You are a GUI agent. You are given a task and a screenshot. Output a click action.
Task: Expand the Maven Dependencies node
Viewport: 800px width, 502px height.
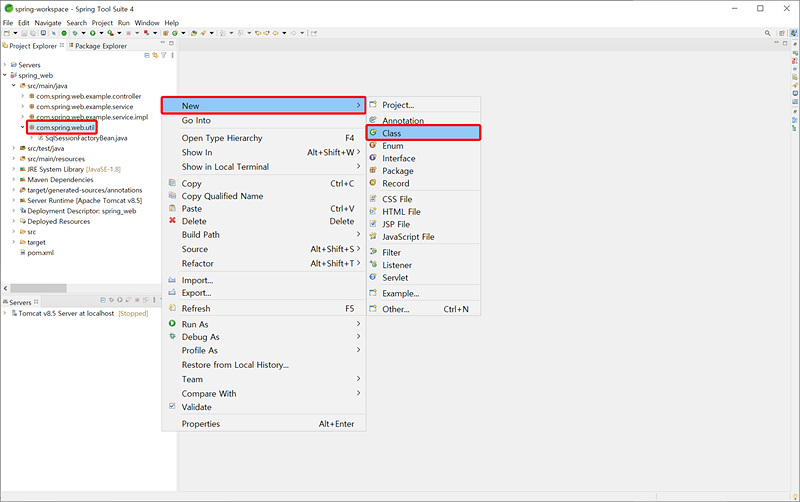pos(14,179)
